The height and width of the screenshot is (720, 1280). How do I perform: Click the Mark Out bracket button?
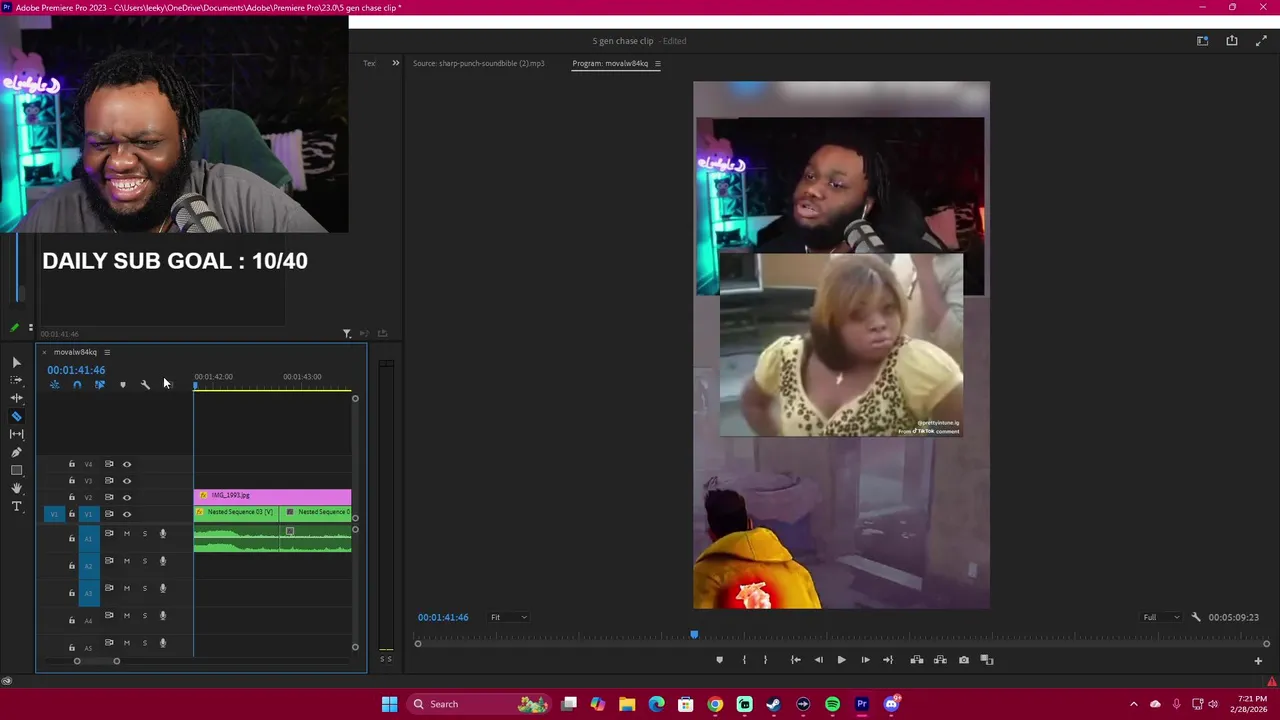(766, 660)
